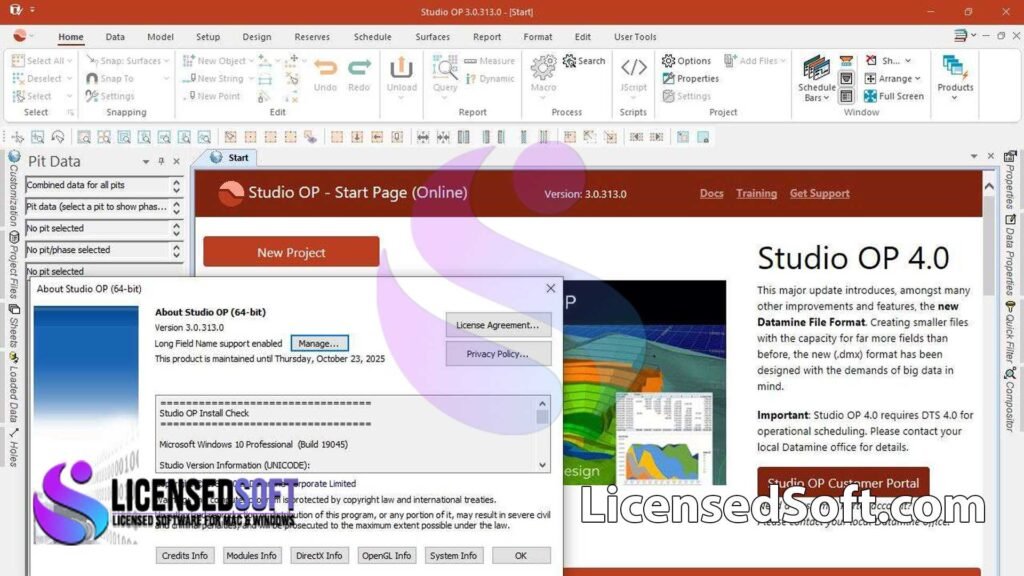Open the Data ribbon tab
1024x576 pixels.
115,37
